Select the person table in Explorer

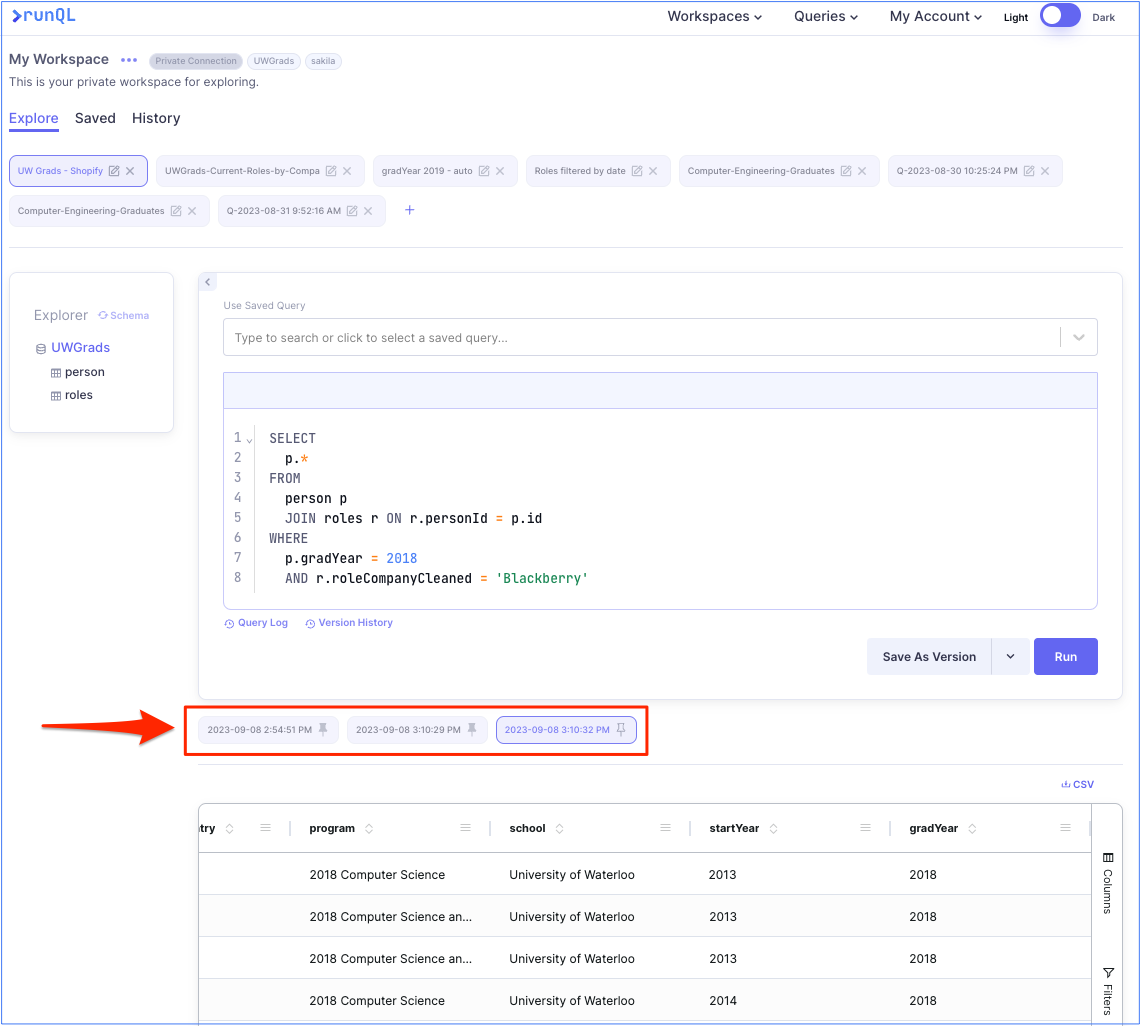pos(84,372)
